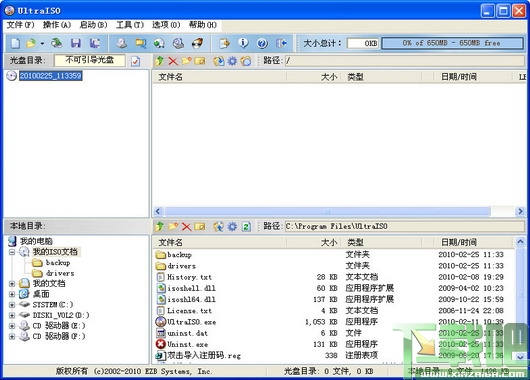The image size is (530, 380).
Task: Click blue gear icon in 光盘目录 toolbar
Action: click(x=232, y=61)
